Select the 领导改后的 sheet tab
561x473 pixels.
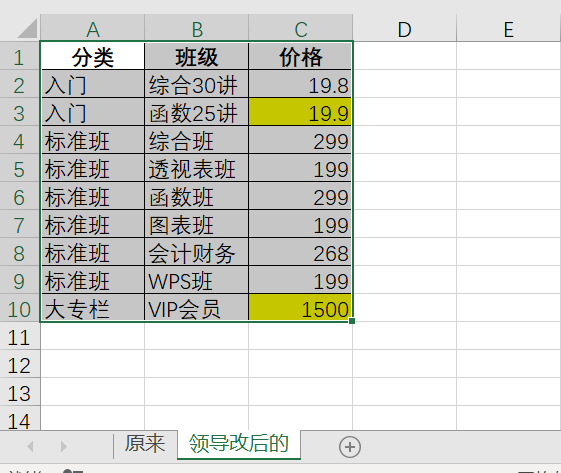(239, 444)
